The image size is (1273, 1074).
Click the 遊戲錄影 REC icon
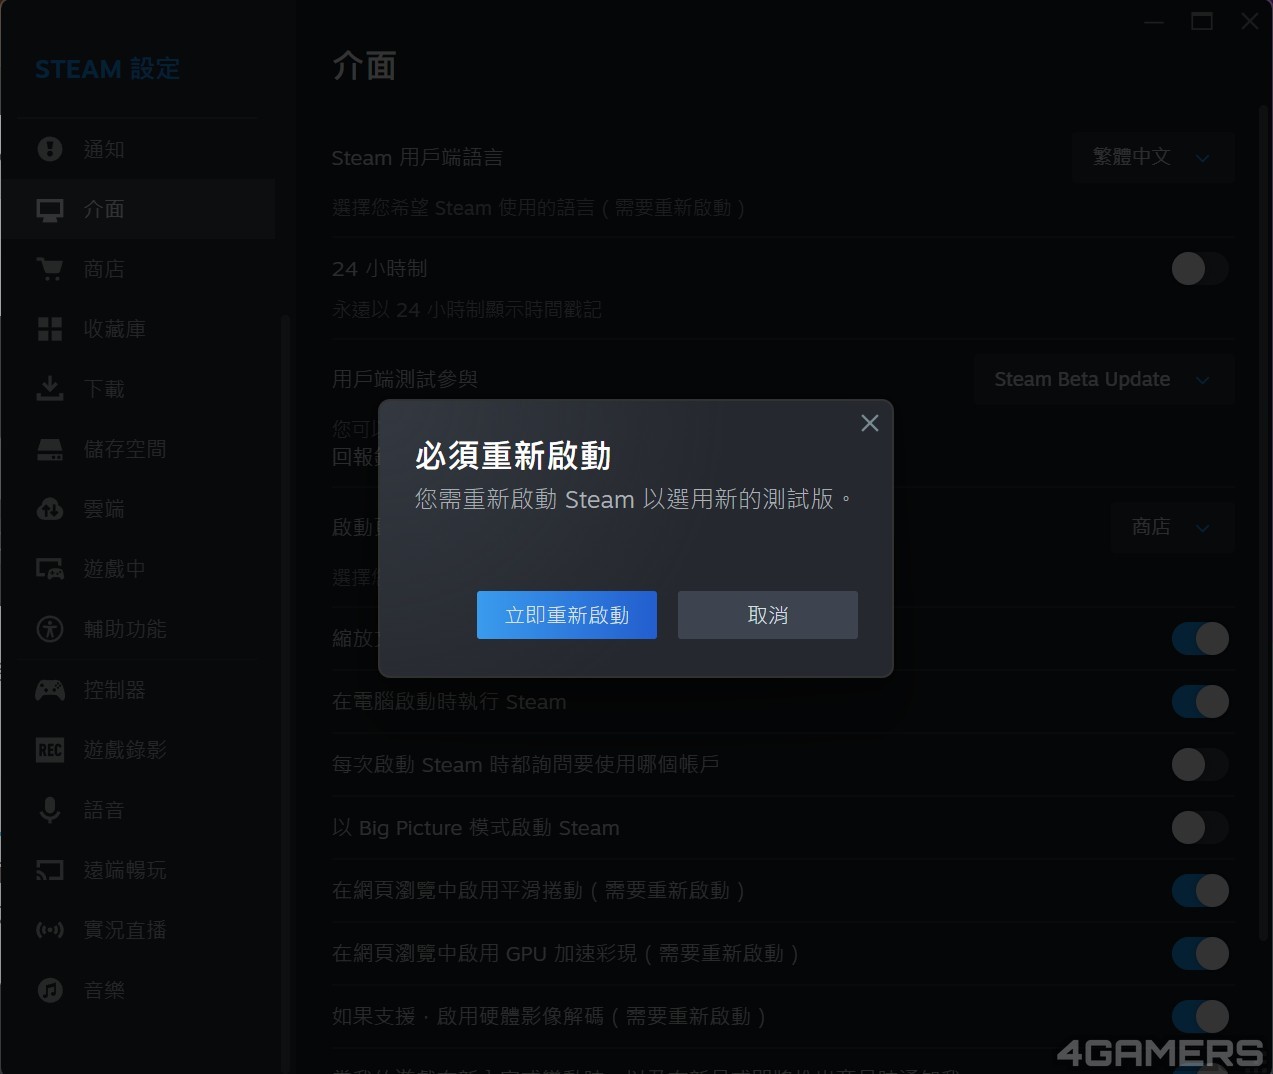[x=50, y=750]
